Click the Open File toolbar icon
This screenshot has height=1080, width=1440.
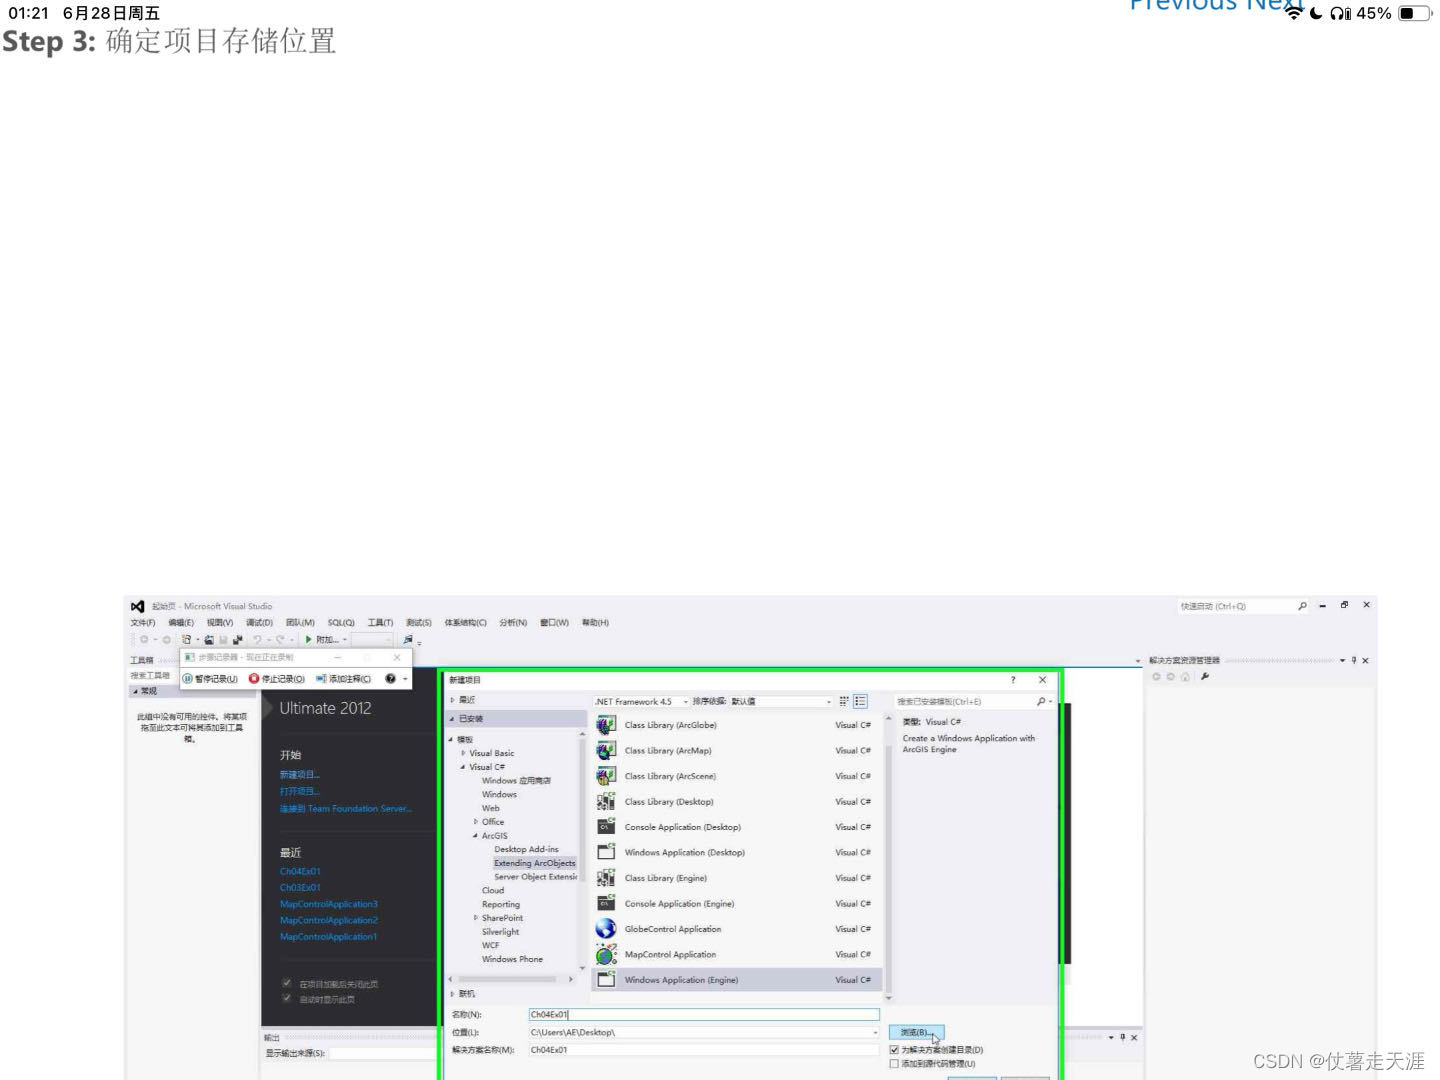(209, 640)
